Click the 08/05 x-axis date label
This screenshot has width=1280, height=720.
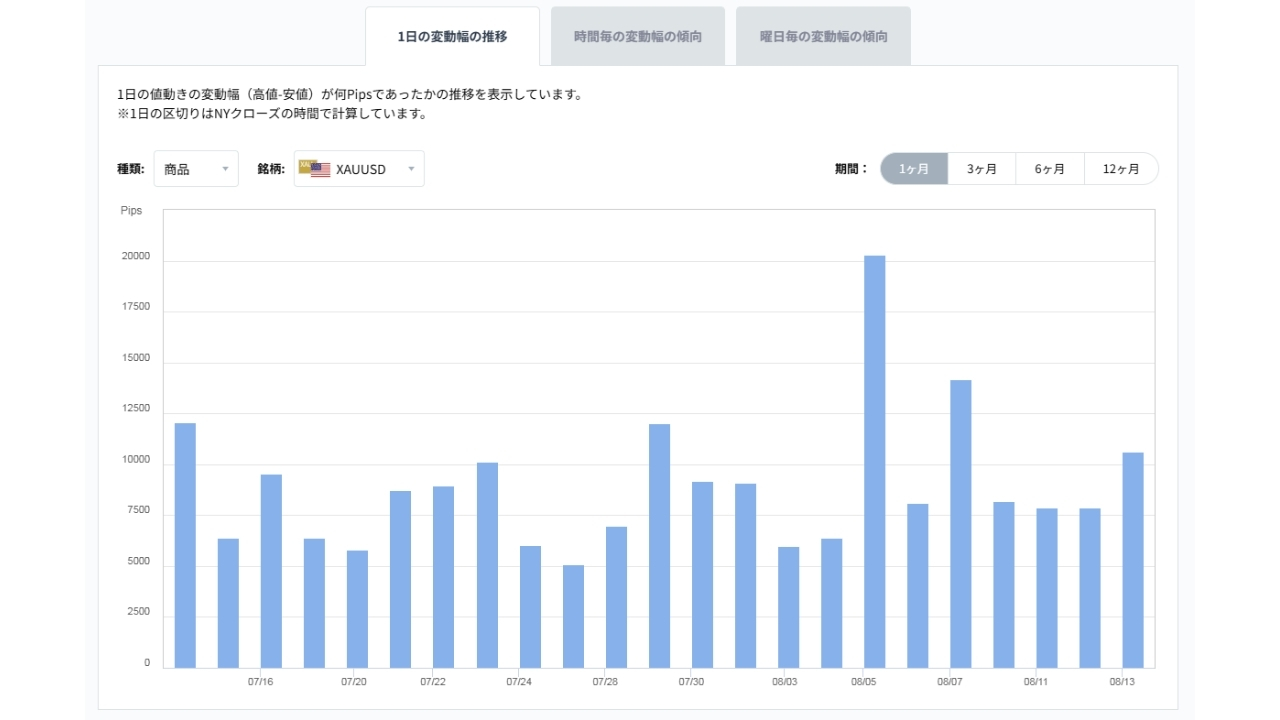point(864,682)
